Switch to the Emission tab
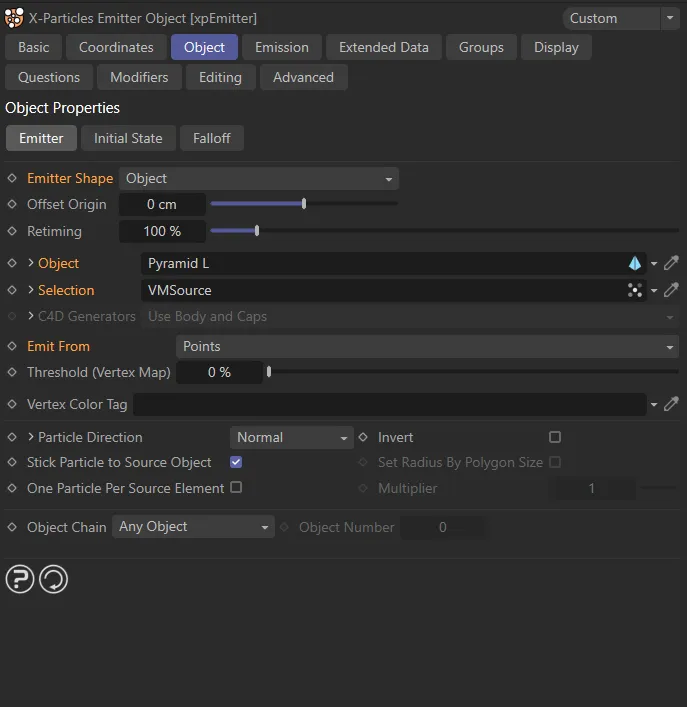The height and width of the screenshot is (707, 687). coord(282,47)
